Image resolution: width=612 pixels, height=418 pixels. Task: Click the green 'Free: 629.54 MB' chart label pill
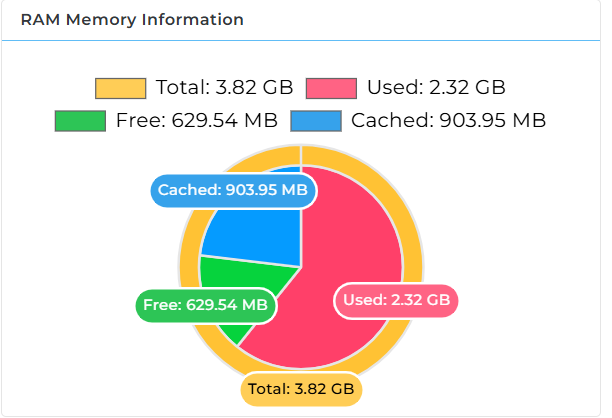pyautogui.click(x=206, y=305)
